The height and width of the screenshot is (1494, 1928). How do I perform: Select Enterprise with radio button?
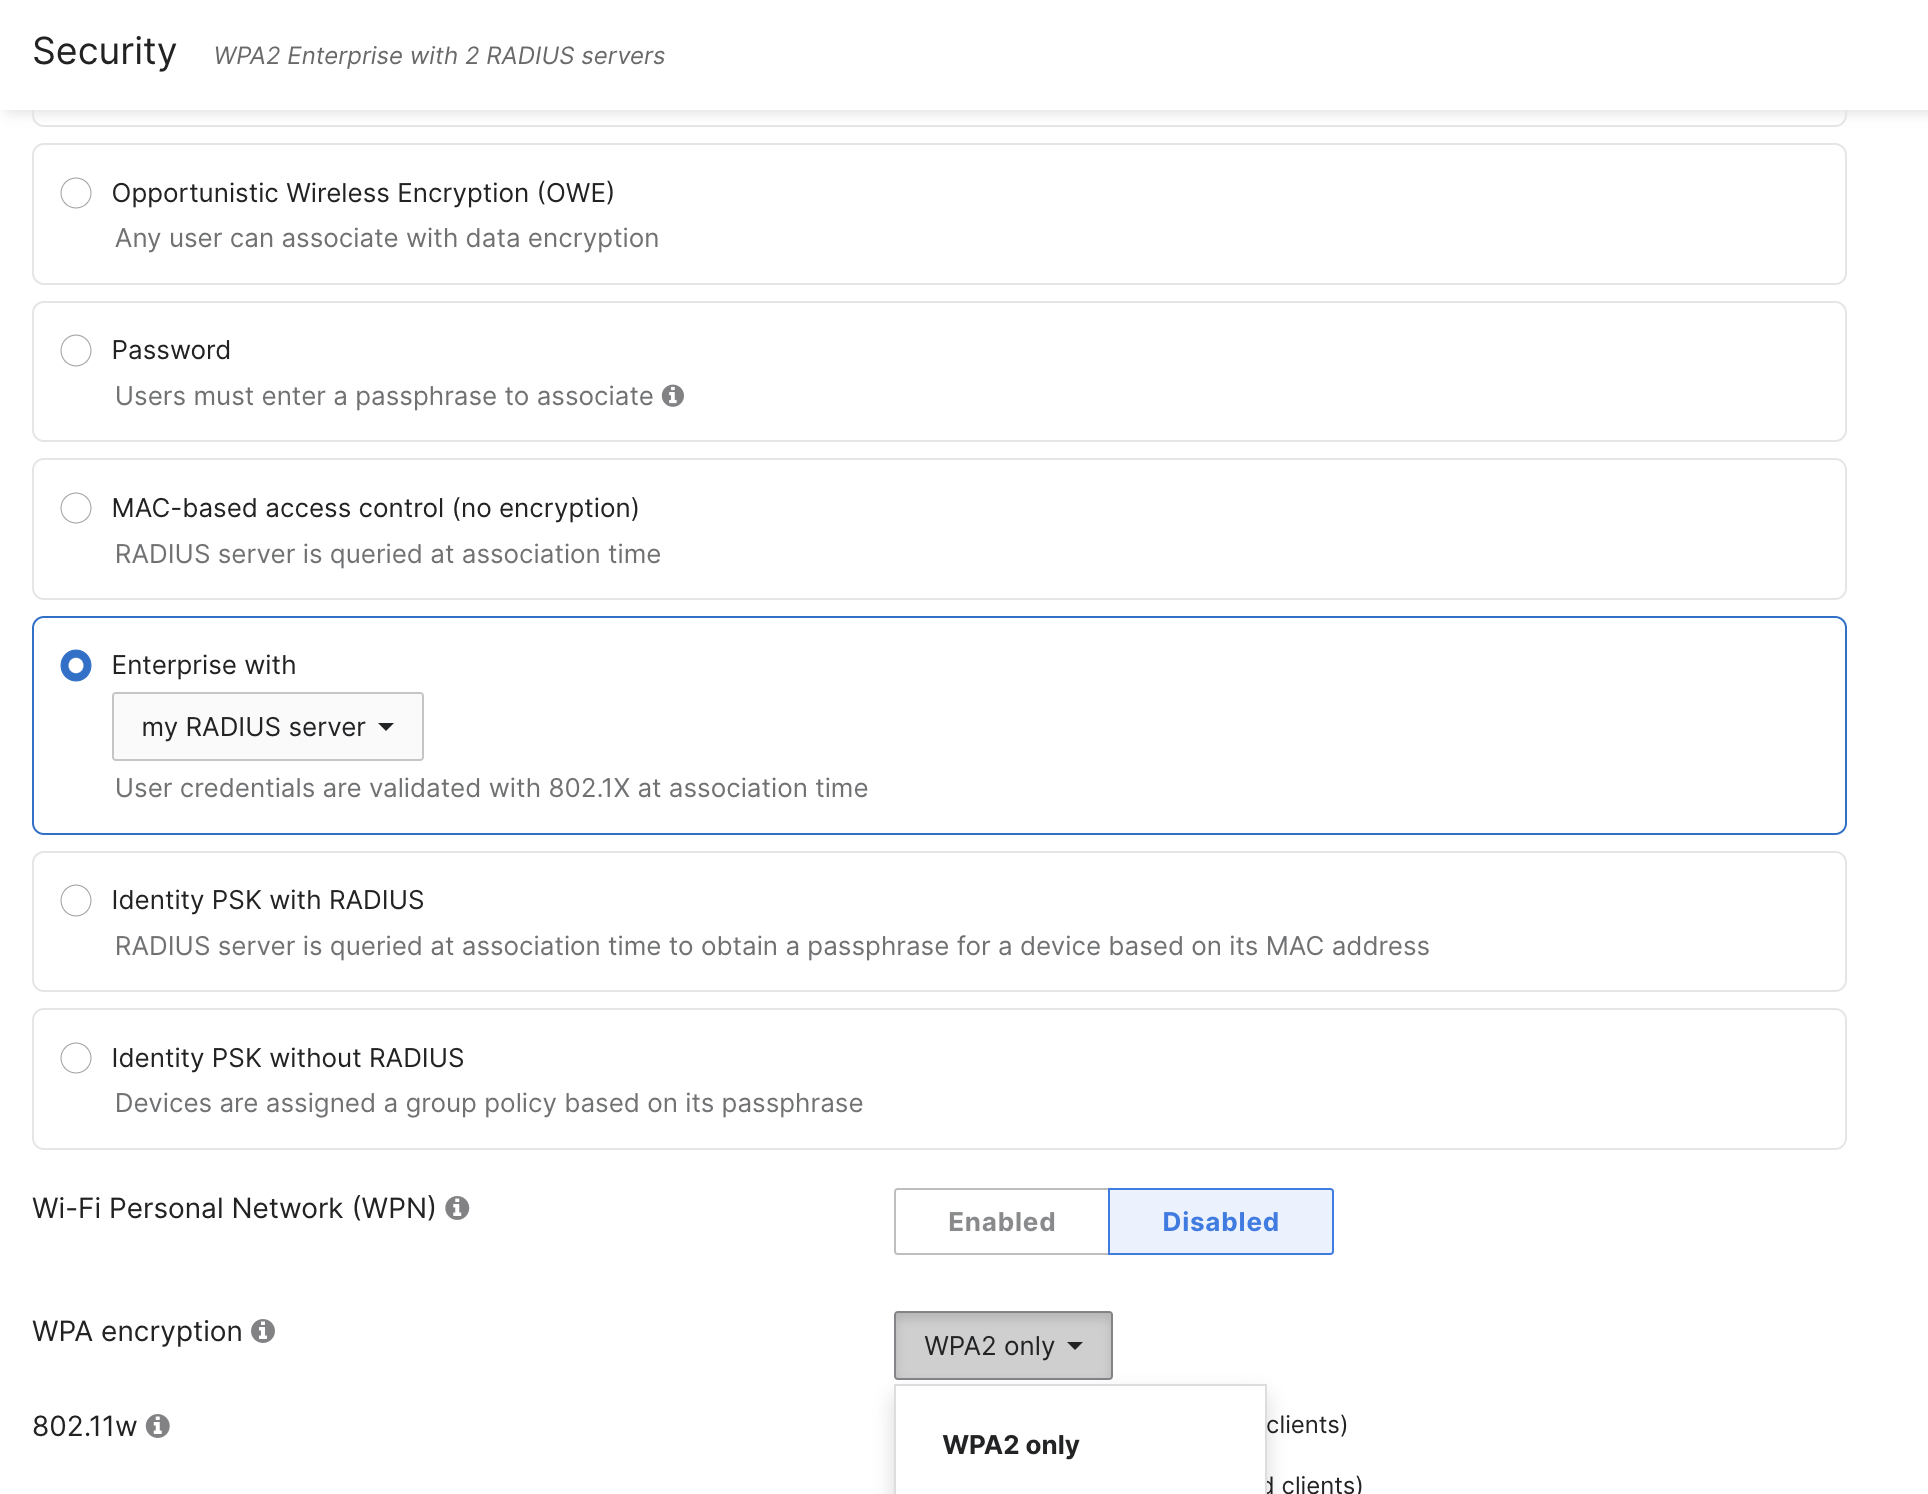point(76,665)
